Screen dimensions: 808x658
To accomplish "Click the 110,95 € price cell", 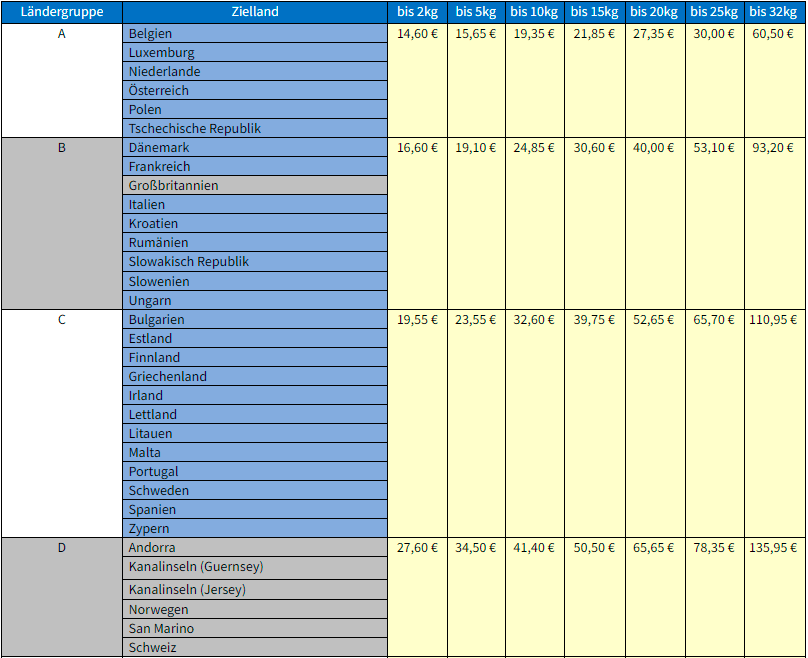I will 774,320.
